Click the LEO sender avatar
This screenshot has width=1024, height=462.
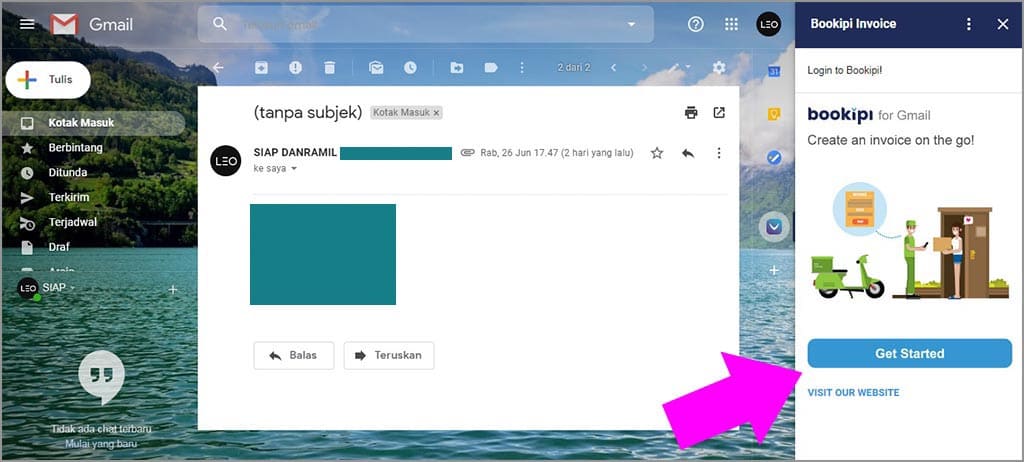coord(226,161)
